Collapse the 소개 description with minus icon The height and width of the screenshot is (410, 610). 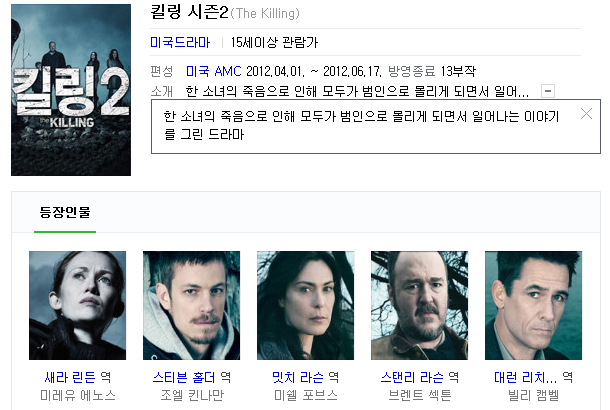click(548, 91)
